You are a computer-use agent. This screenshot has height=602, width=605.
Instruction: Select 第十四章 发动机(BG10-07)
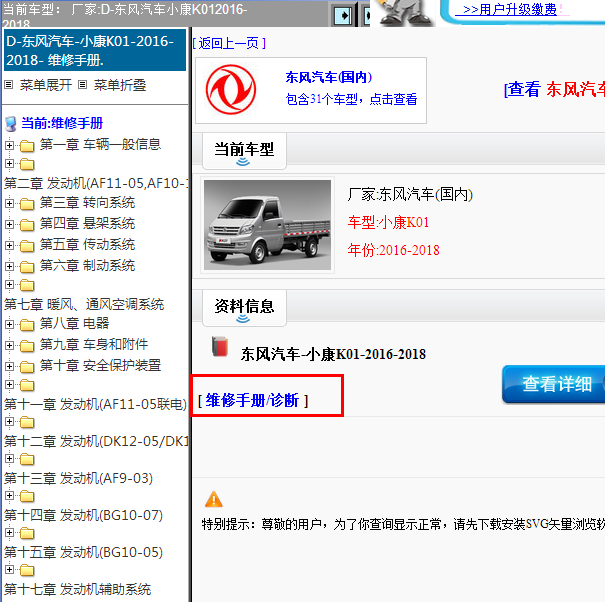coord(83,515)
